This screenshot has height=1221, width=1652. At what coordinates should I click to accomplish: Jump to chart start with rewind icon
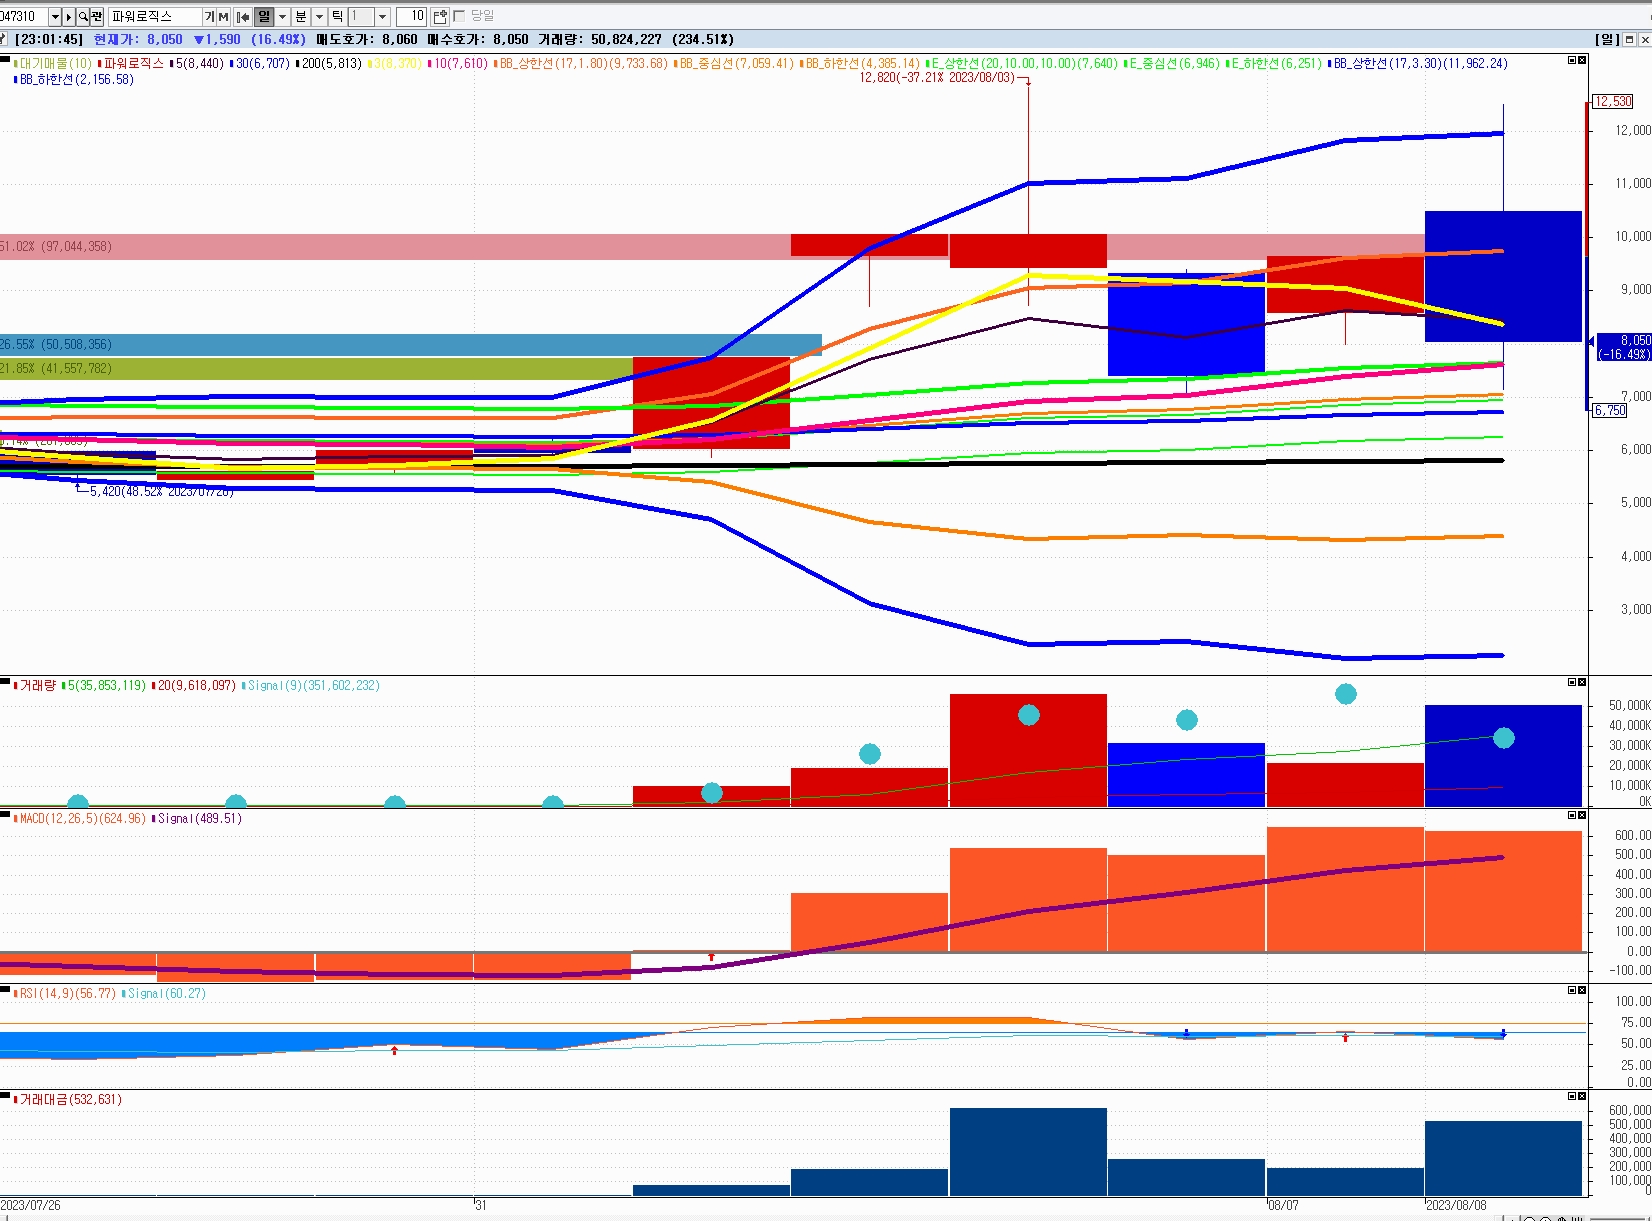click(242, 16)
